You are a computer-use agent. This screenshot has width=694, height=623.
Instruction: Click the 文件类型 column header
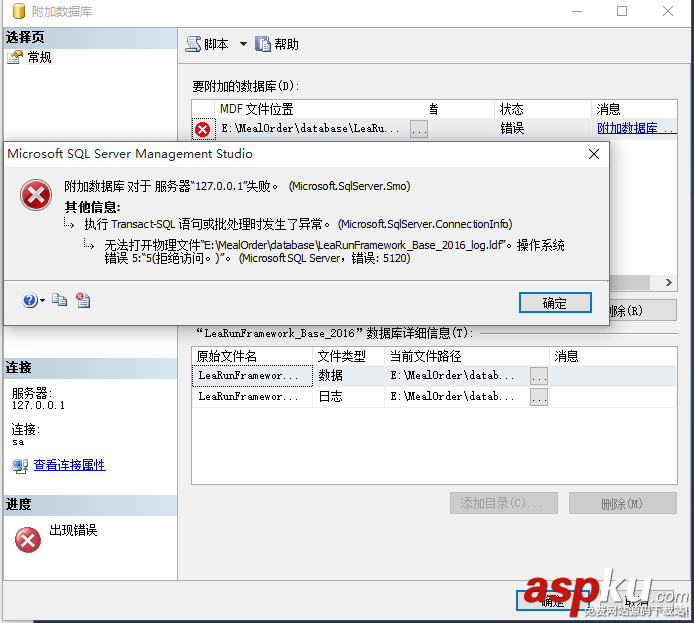pyautogui.click(x=349, y=356)
